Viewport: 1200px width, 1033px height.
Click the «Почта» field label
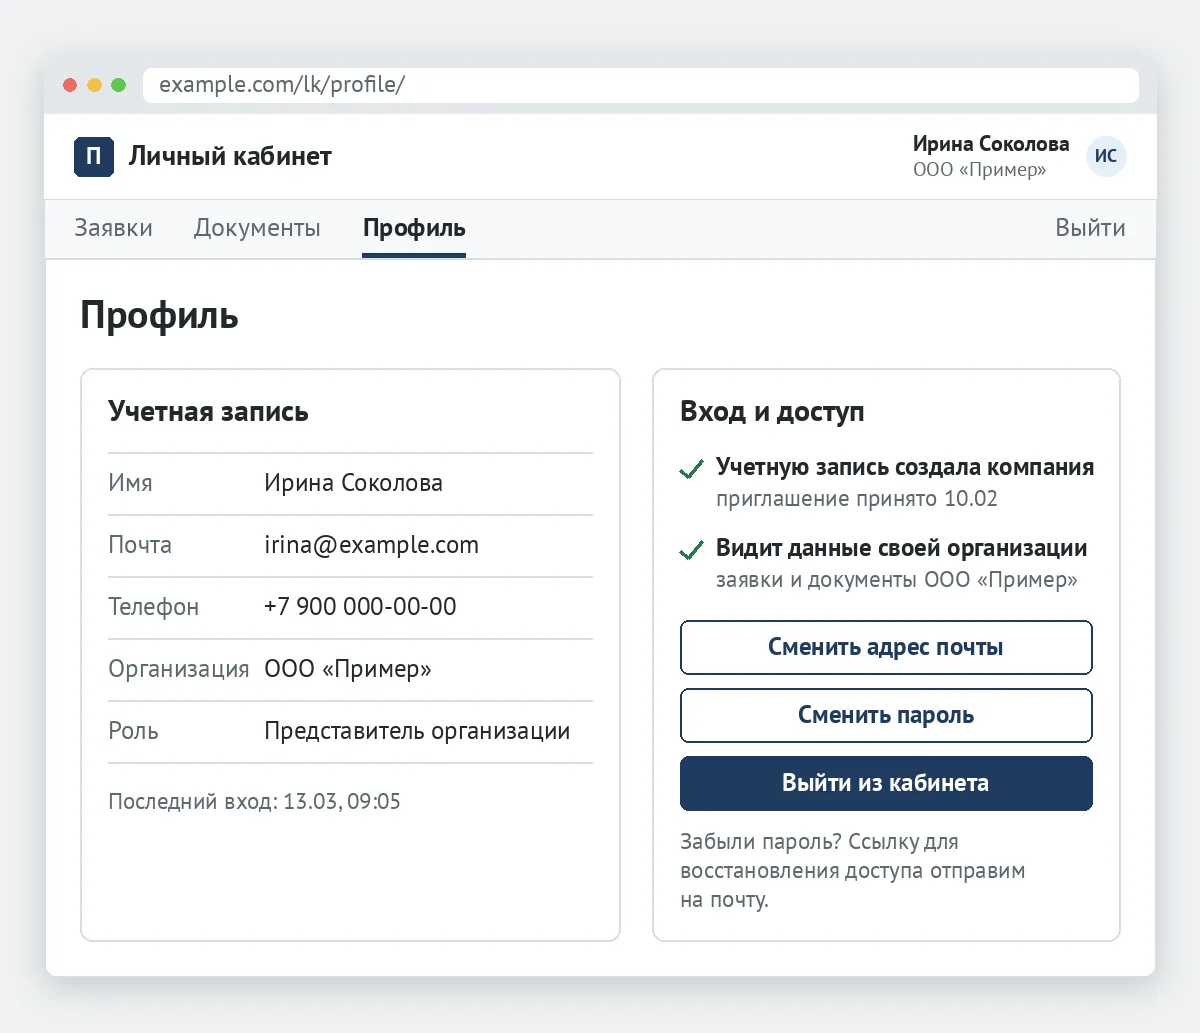pos(140,545)
